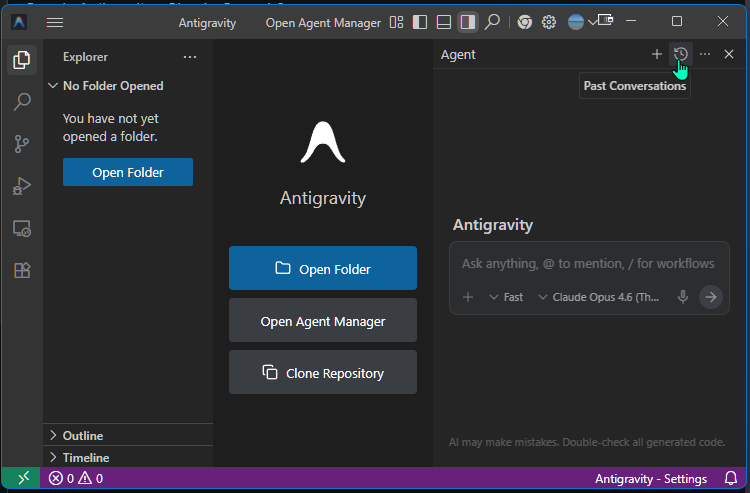Open the Extensions view
The image size is (750, 493).
(x=21, y=270)
